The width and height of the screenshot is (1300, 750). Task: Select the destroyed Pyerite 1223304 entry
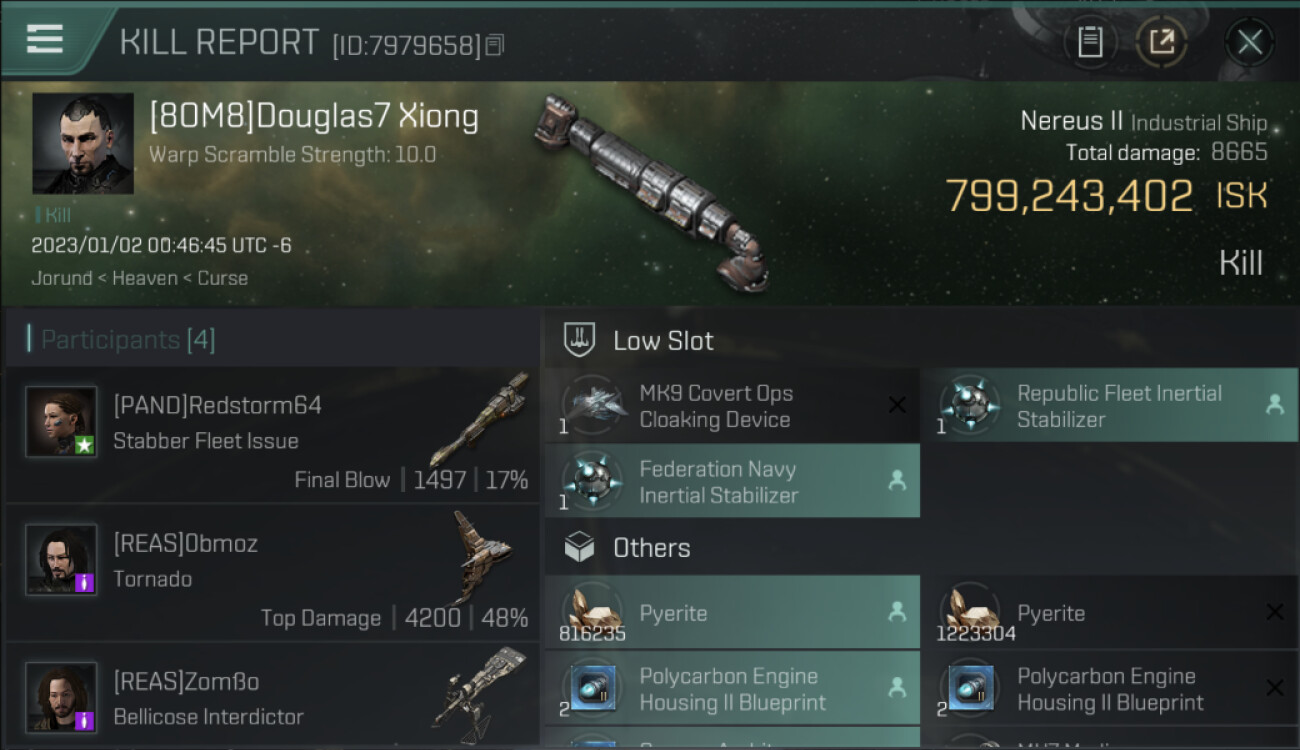pyautogui.click(x=1109, y=612)
